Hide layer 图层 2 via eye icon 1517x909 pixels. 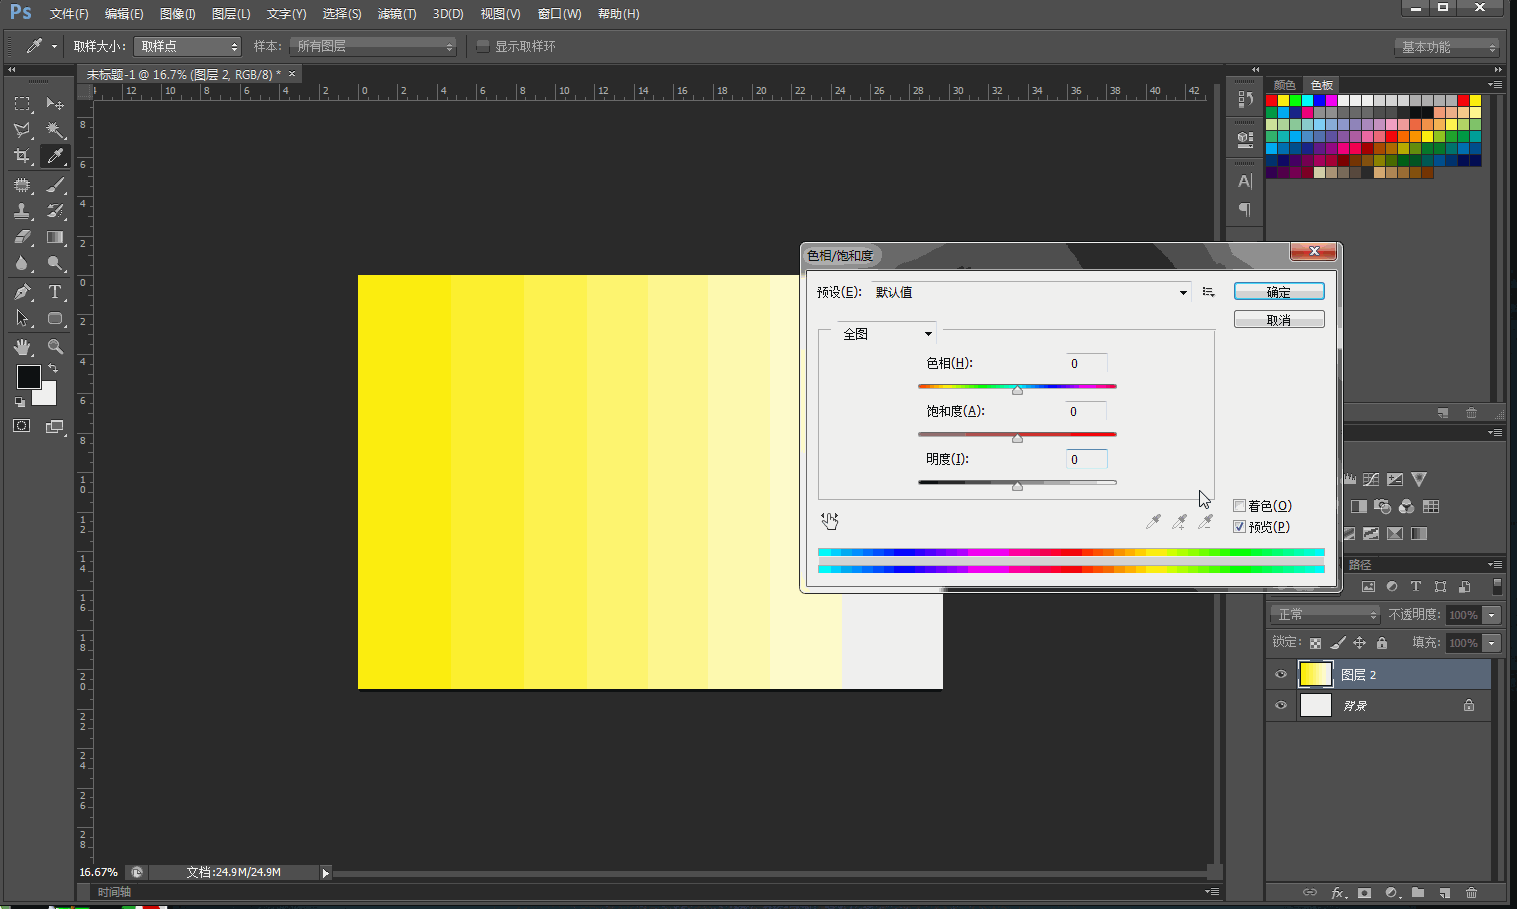(x=1281, y=674)
